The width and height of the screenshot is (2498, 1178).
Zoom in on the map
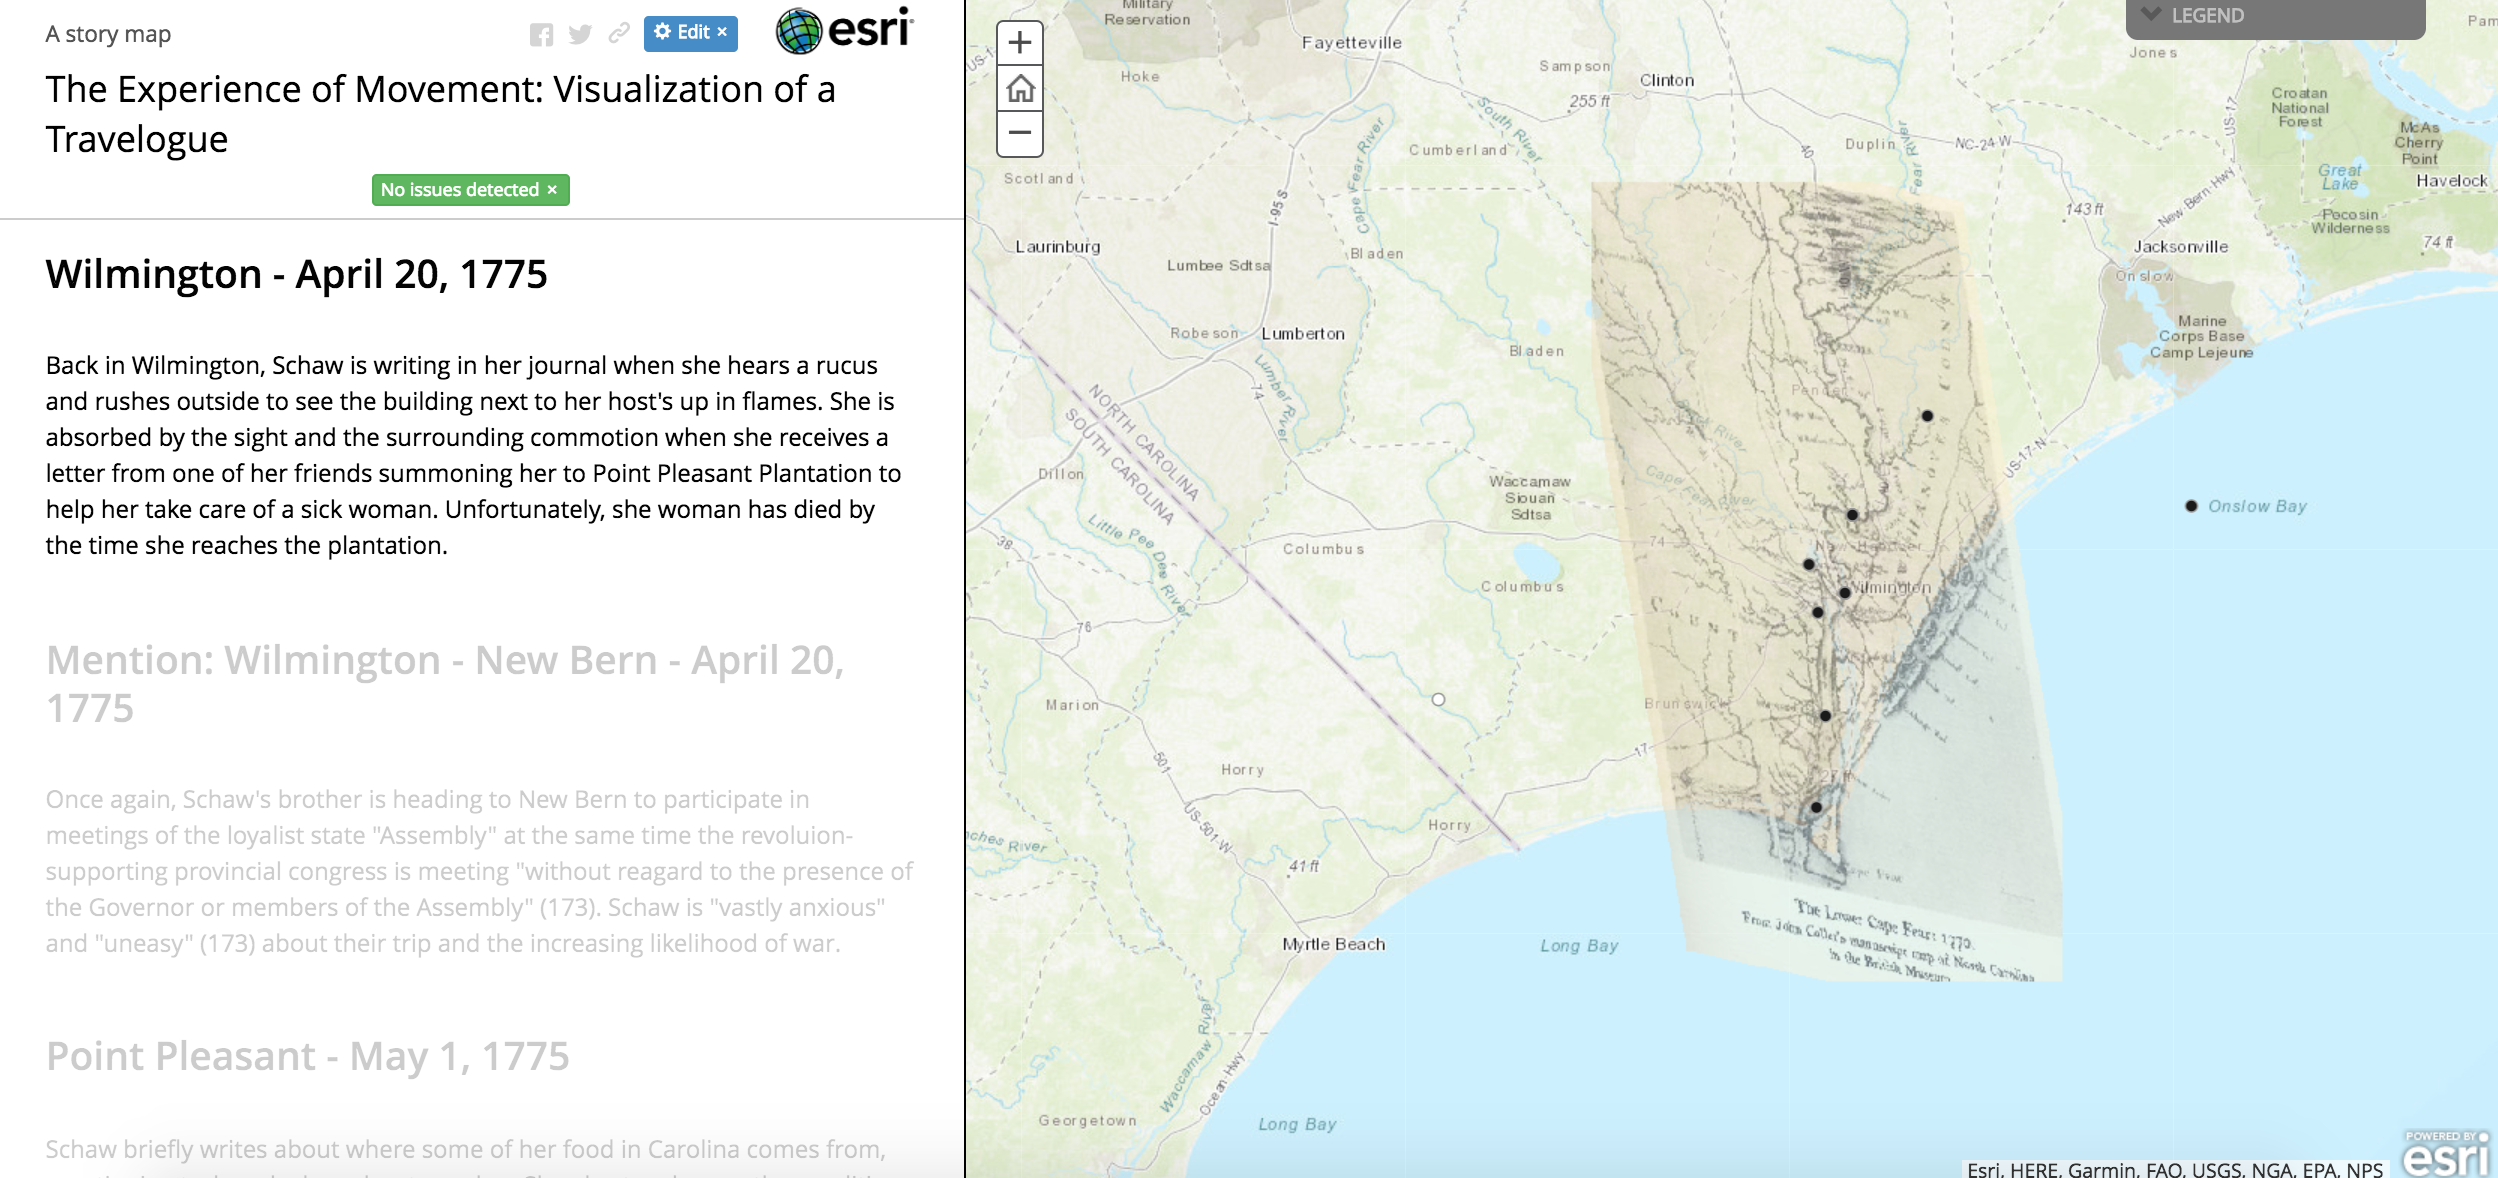point(1020,43)
